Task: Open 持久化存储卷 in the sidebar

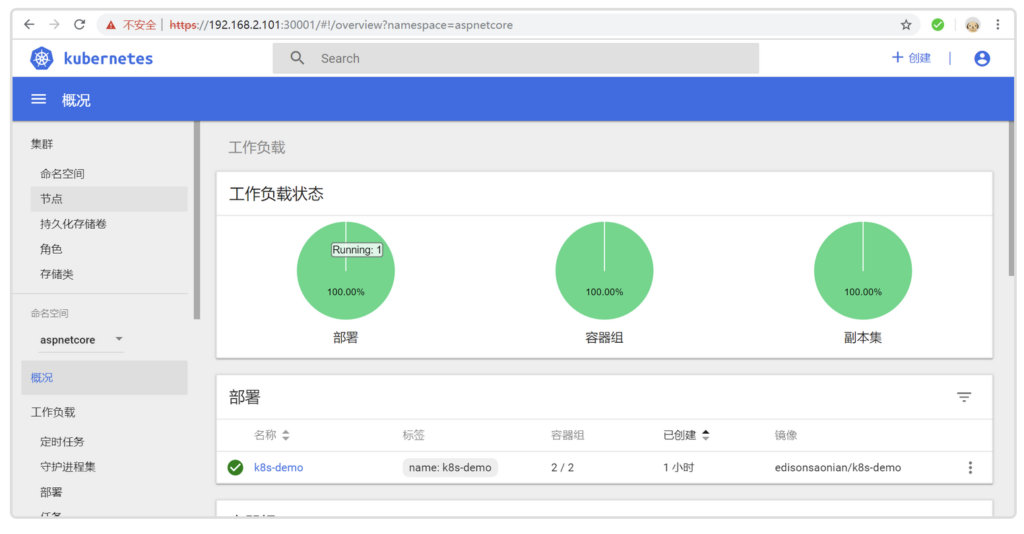Action: point(73,224)
